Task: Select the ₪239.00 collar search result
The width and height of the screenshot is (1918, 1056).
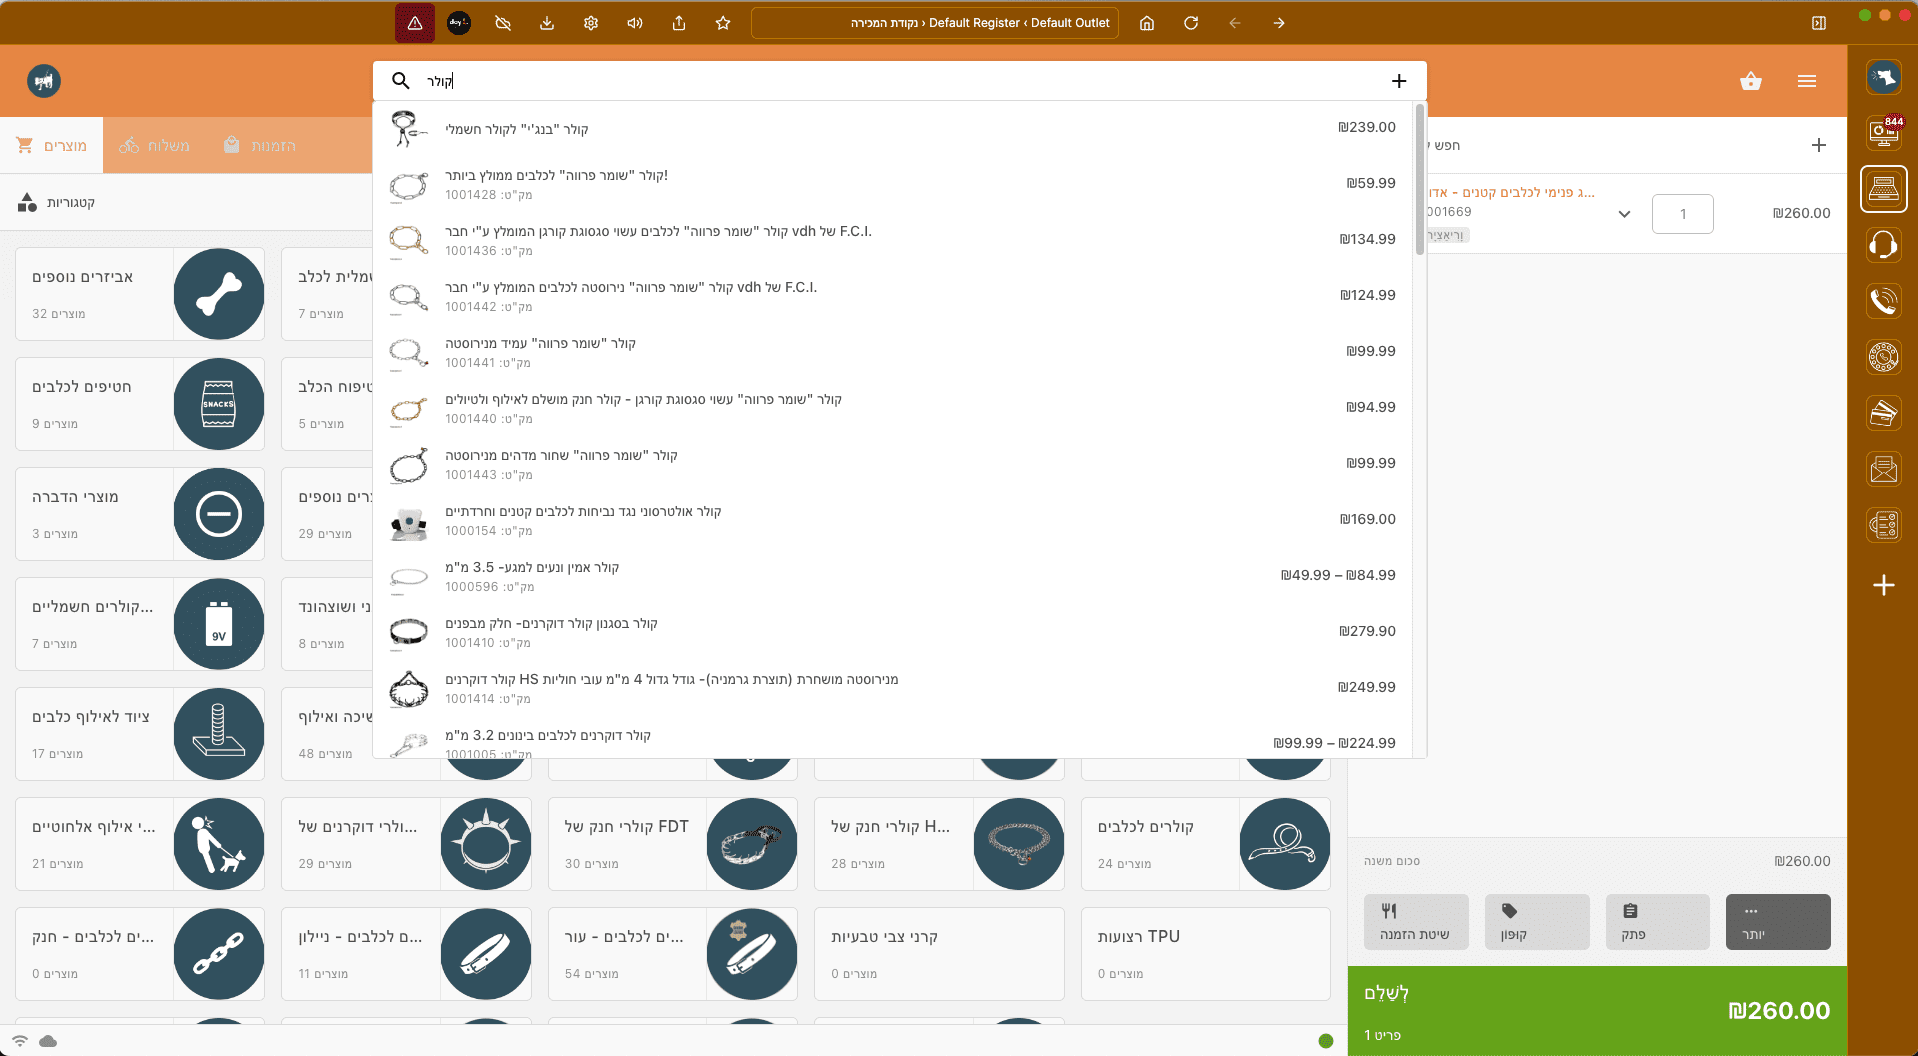Action: click(890, 128)
